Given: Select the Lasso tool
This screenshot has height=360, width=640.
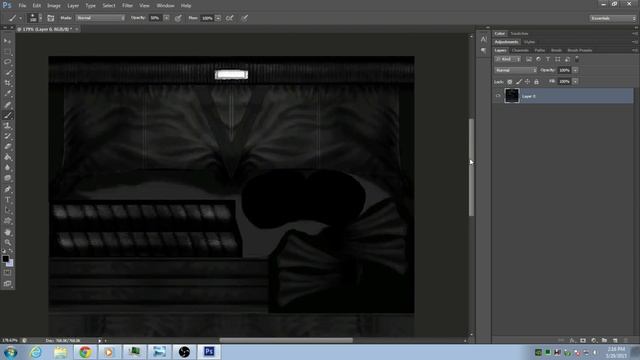Looking at the screenshot, I should click(x=7, y=62).
